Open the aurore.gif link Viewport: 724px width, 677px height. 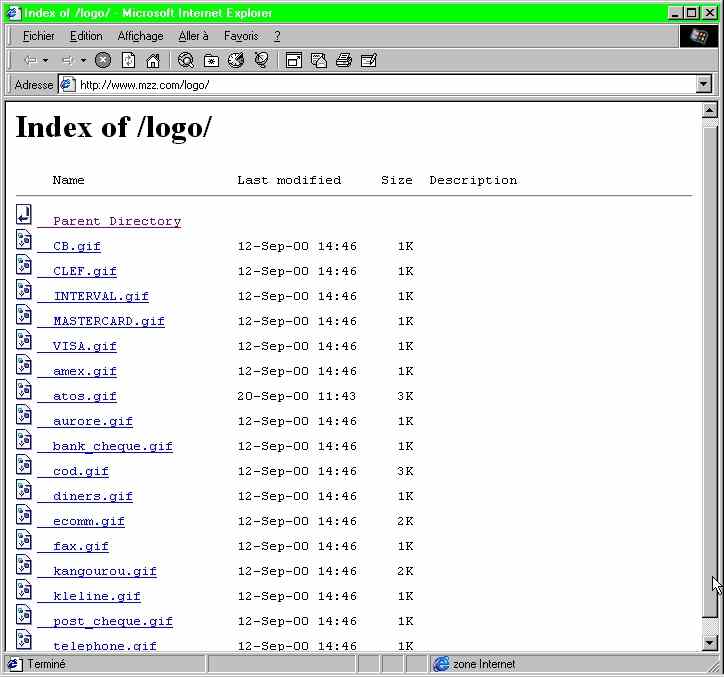[x=93, y=421]
